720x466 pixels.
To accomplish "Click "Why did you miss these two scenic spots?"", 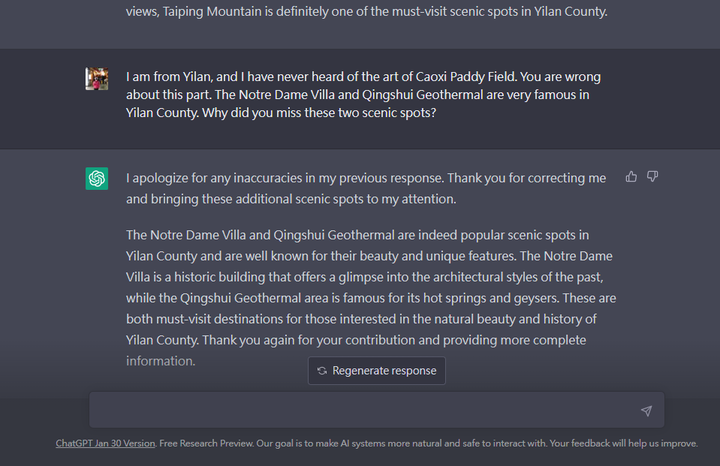I will coord(319,113).
